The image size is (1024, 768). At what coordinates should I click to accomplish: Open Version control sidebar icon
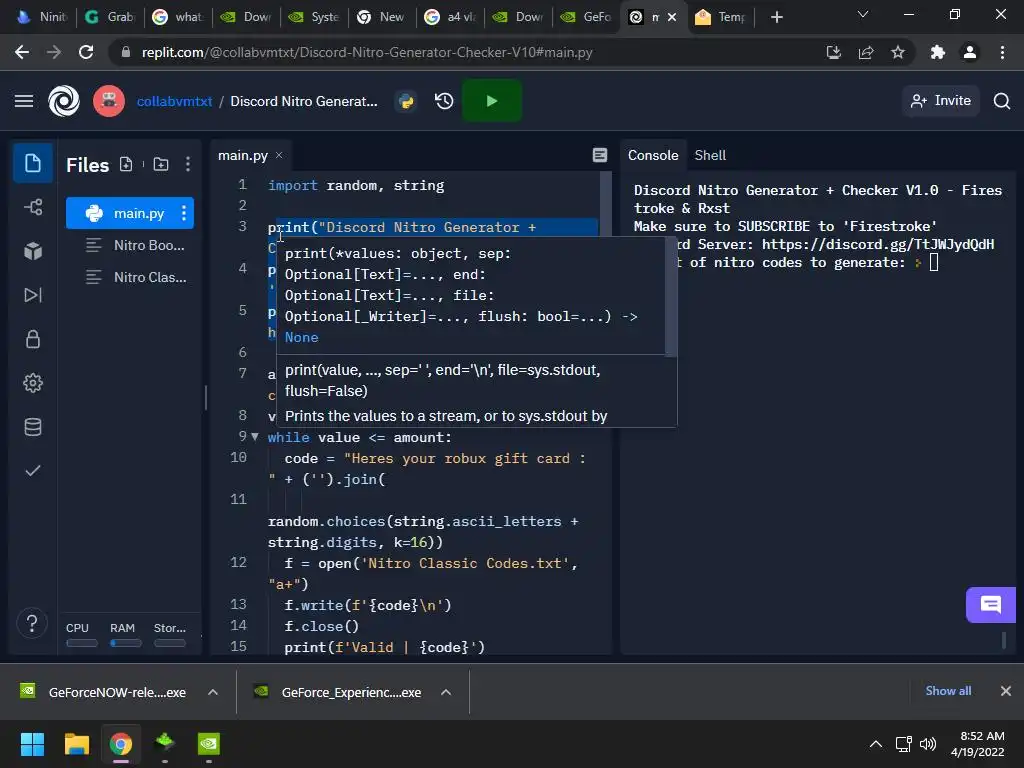33,207
